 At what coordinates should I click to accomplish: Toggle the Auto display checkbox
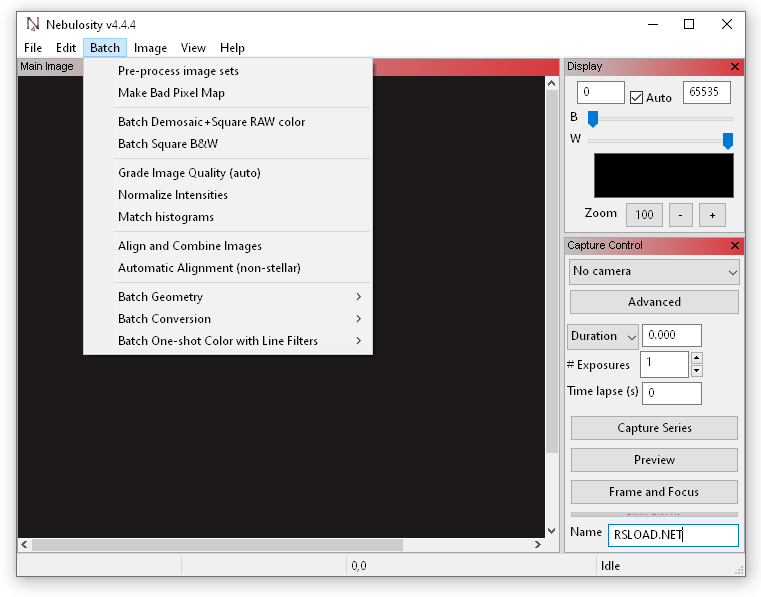coord(636,98)
